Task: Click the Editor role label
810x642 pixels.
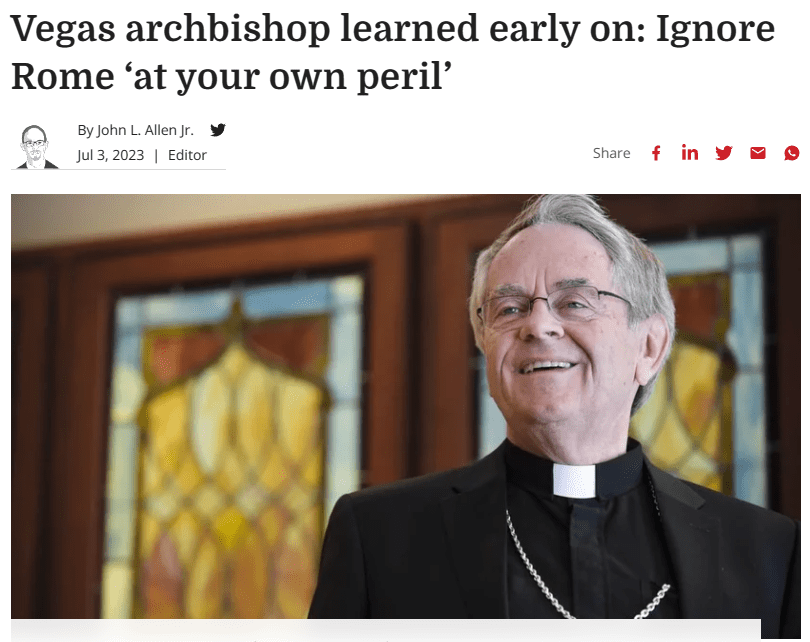Action: pyautogui.click(x=187, y=155)
